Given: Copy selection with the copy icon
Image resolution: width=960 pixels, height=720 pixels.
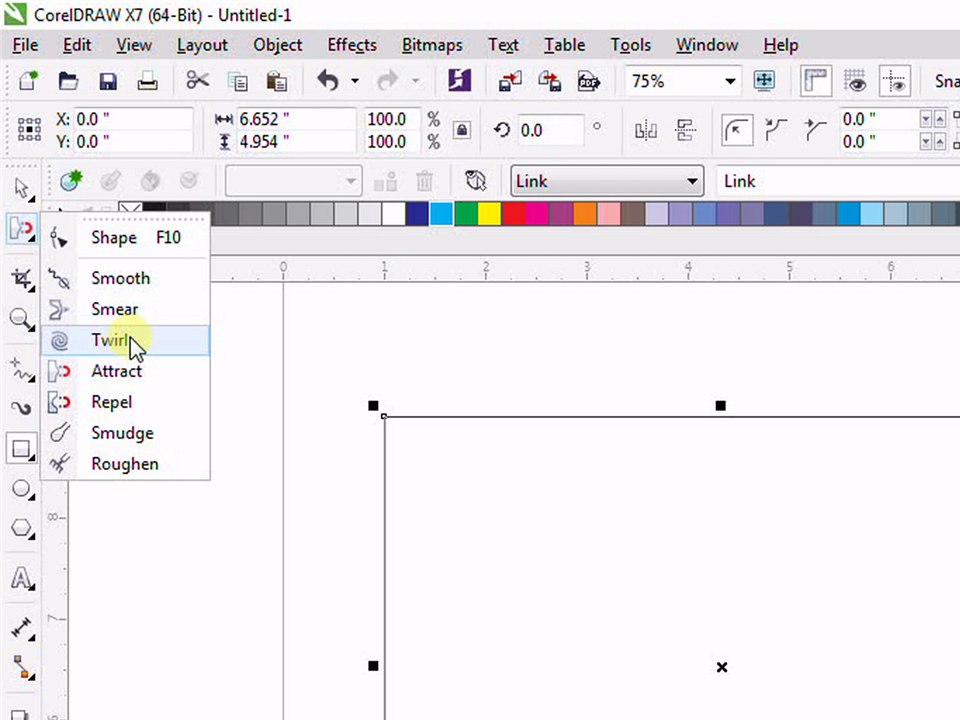Looking at the screenshot, I should (x=237, y=81).
